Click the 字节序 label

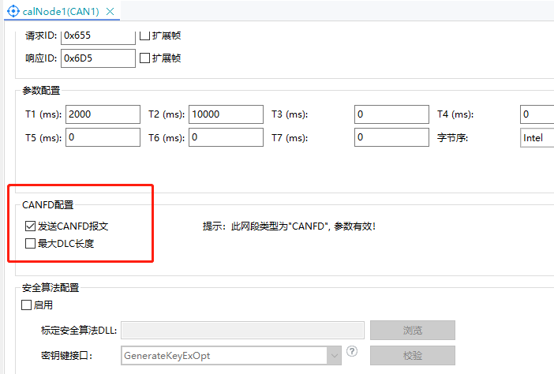click(x=452, y=138)
